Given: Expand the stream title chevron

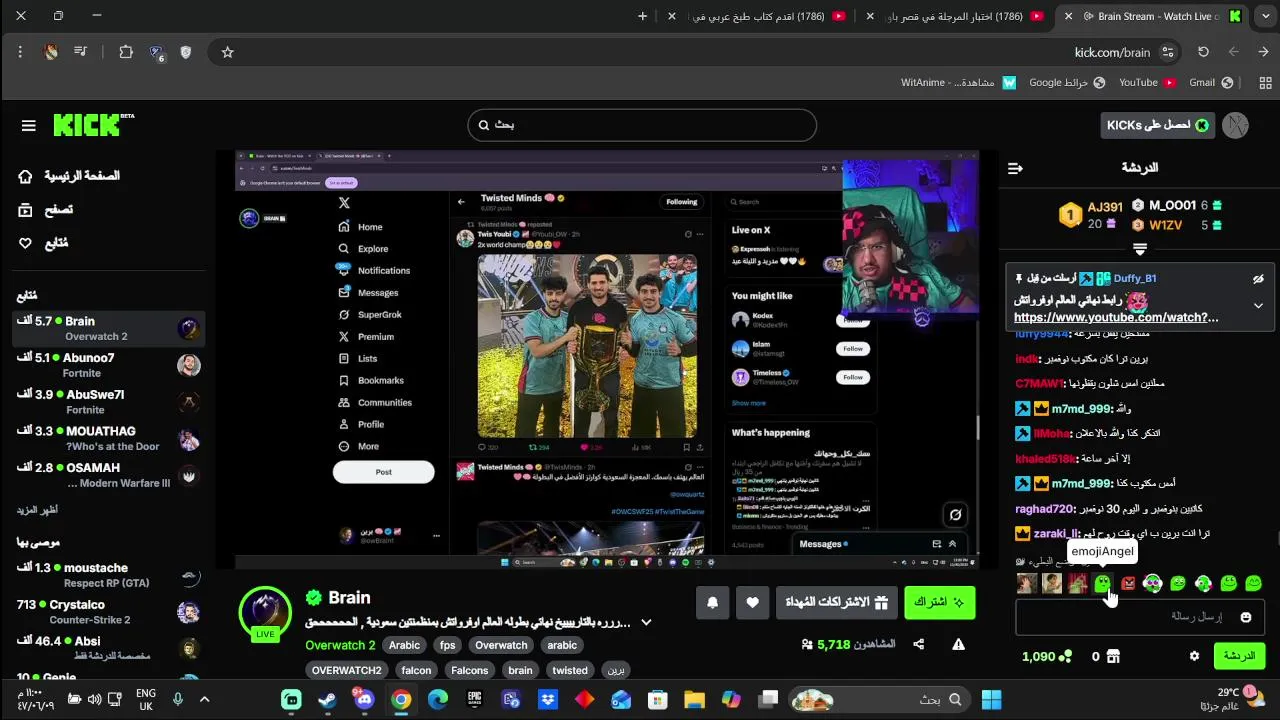Looking at the screenshot, I should pyautogui.click(x=646, y=622).
